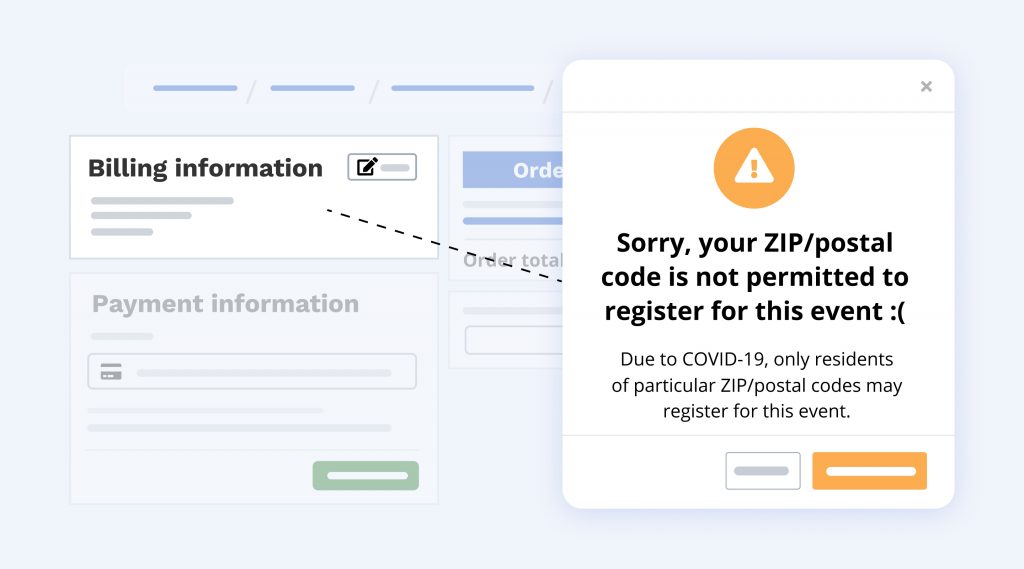Click the Billing information heading
The height and width of the screenshot is (569, 1024).
(x=205, y=168)
